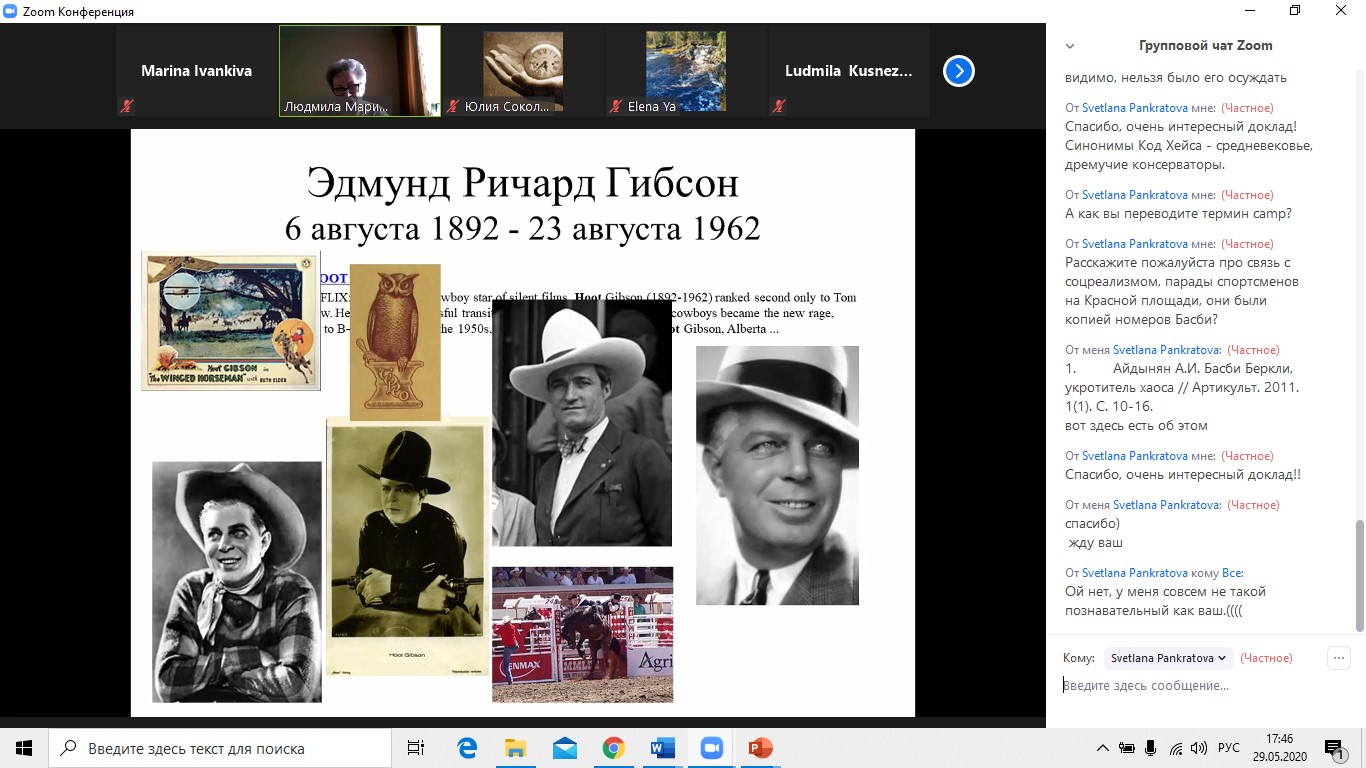Click '(Частное)' label beside recipient dropdown
This screenshot has width=1366, height=768.
1266,658
